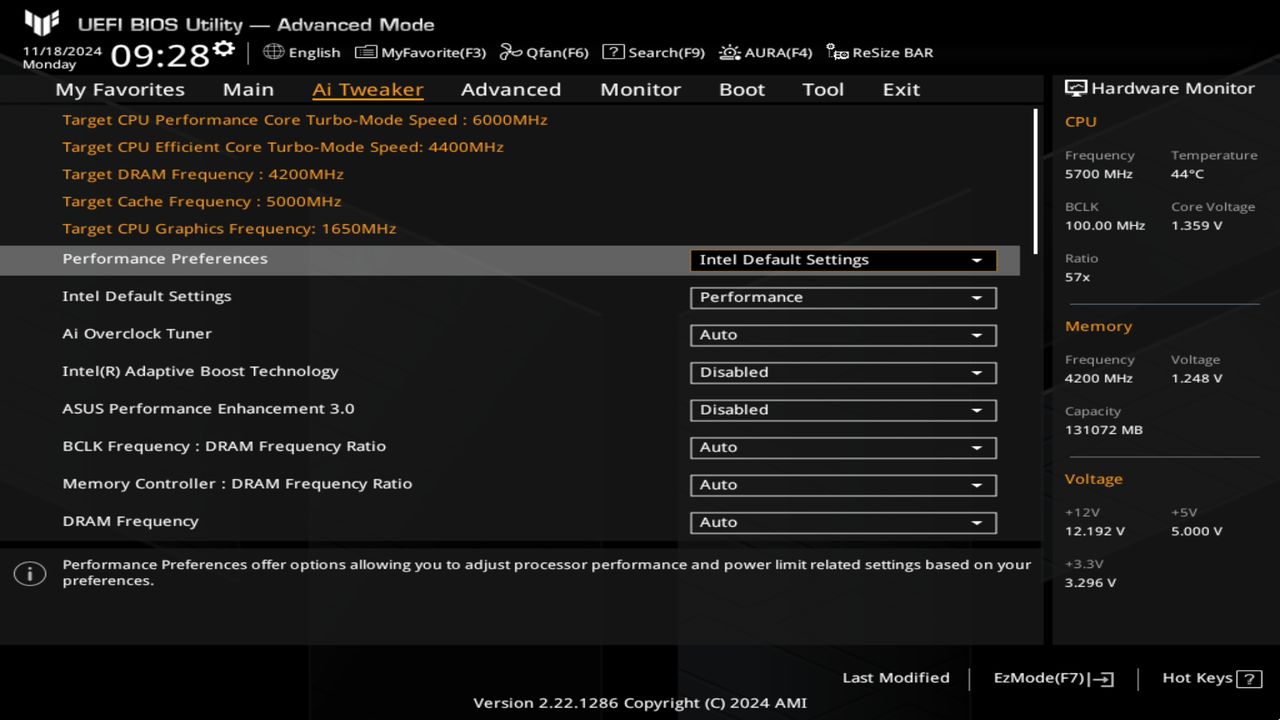Open MyFavorite(F3) list icon
Viewport: 1280px width, 720px height.
366,52
